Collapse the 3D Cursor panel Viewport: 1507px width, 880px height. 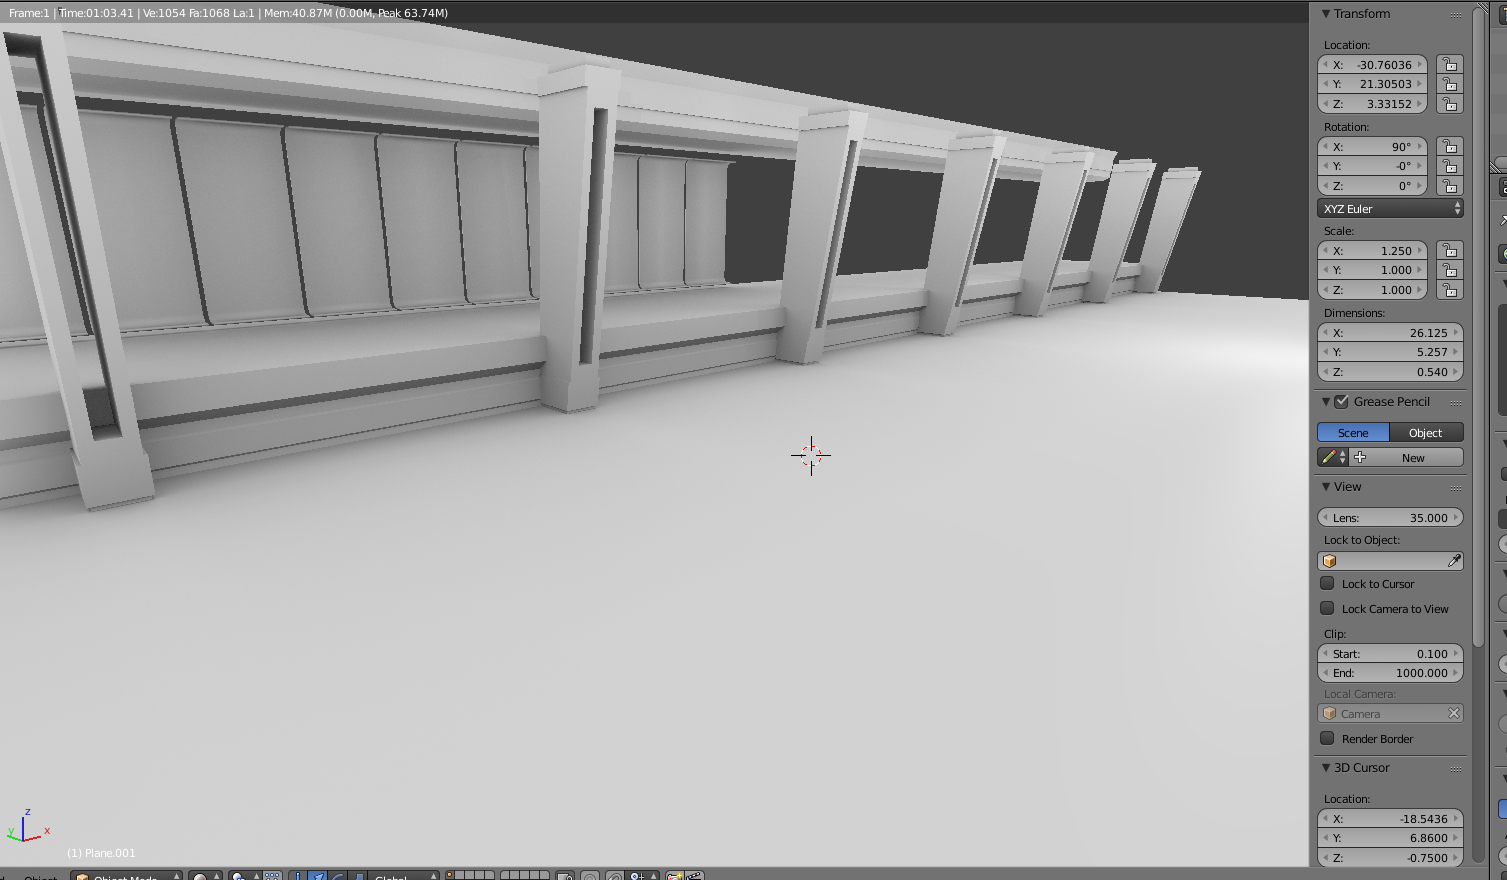point(1326,768)
